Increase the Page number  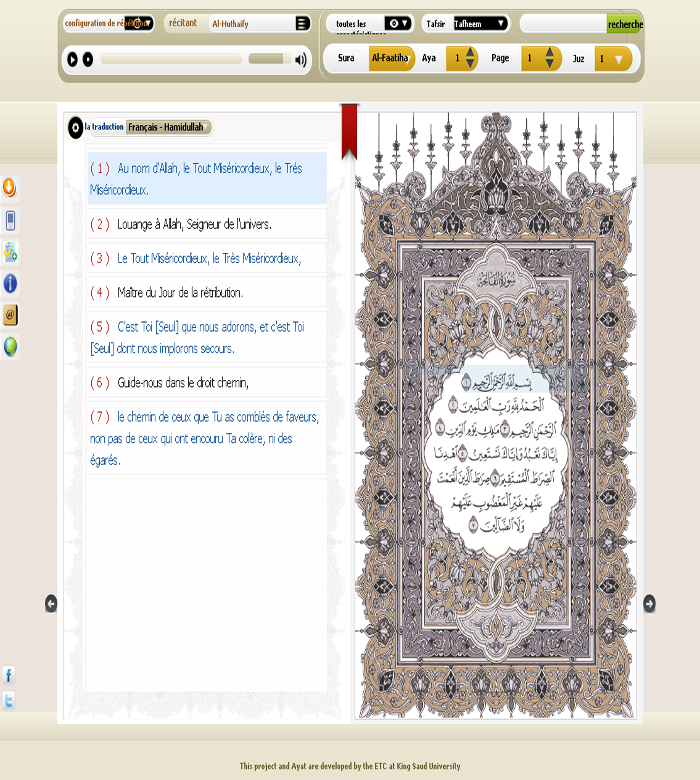[549, 52]
